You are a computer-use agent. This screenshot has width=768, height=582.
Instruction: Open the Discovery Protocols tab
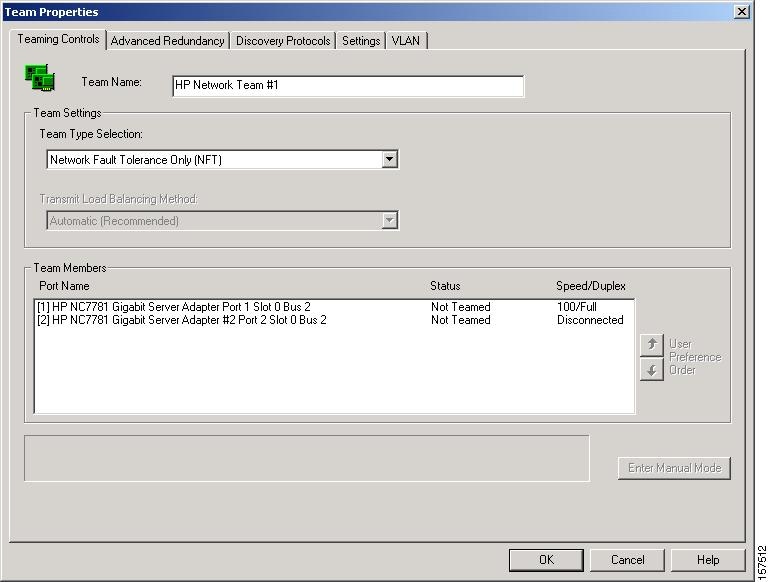[283, 41]
